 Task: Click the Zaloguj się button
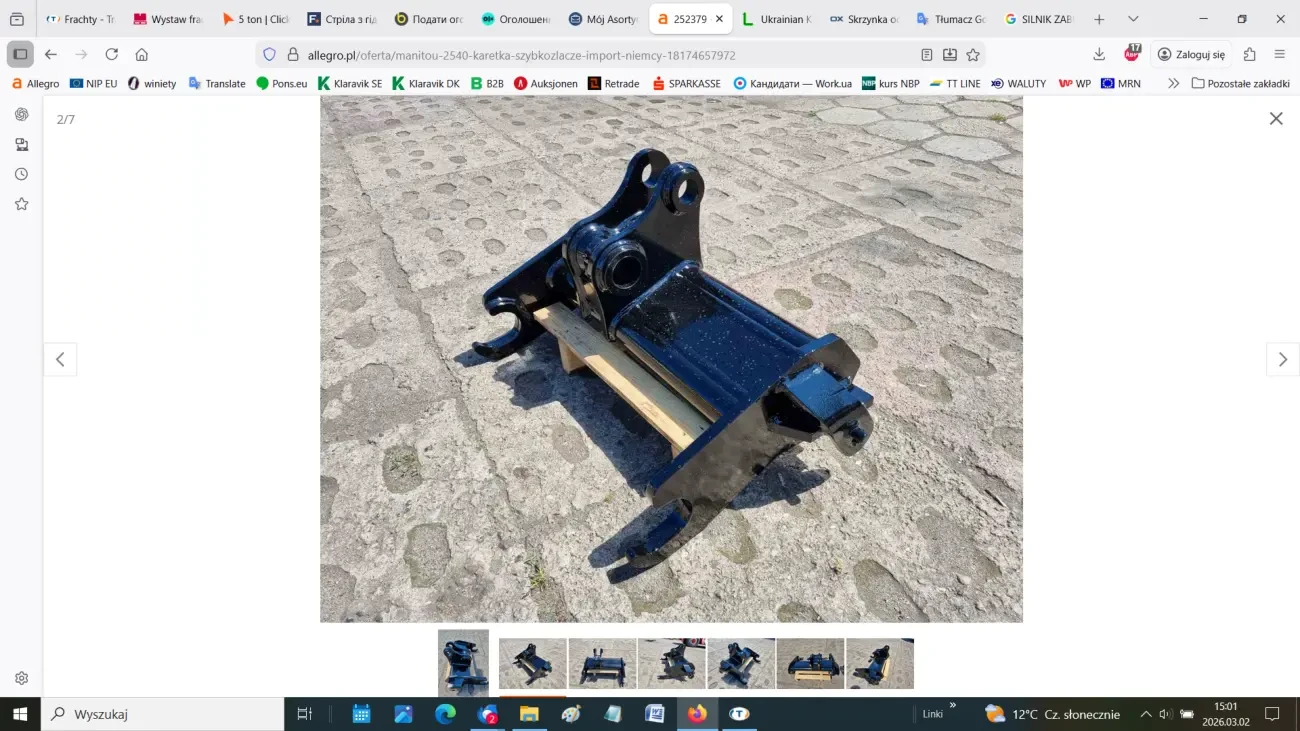coord(1190,55)
